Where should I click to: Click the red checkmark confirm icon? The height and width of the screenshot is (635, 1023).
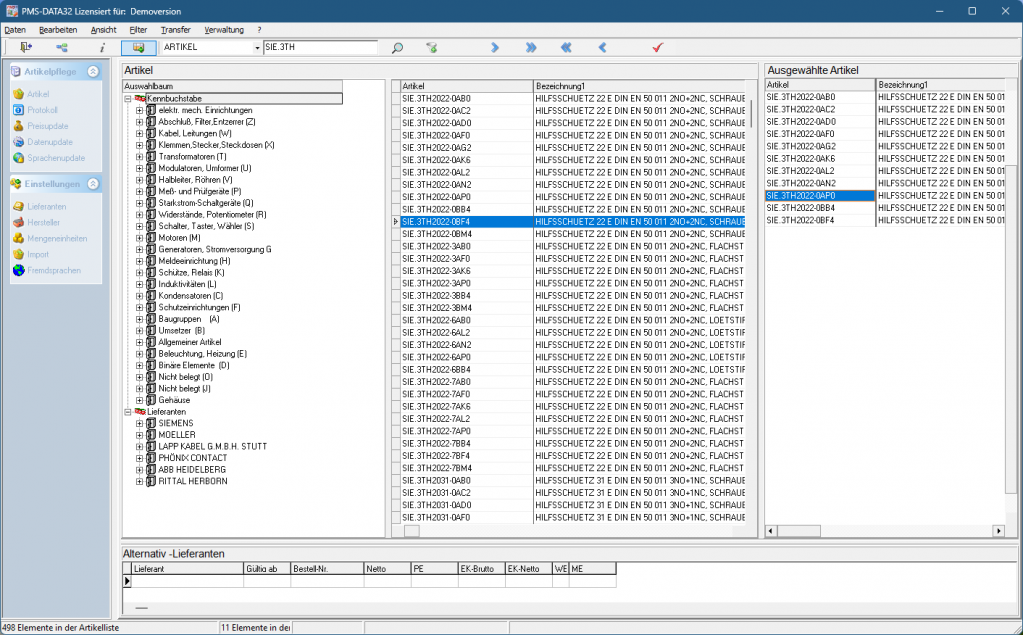(657, 47)
